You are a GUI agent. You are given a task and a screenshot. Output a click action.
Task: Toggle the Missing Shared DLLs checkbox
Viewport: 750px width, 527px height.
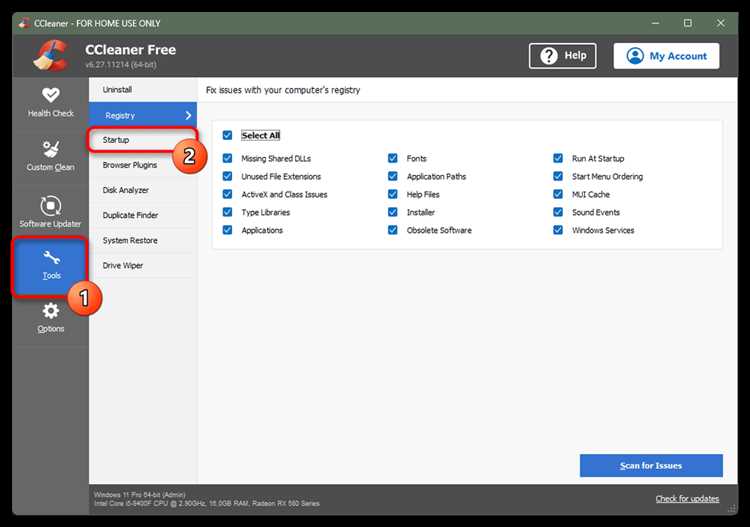point(228,159)
